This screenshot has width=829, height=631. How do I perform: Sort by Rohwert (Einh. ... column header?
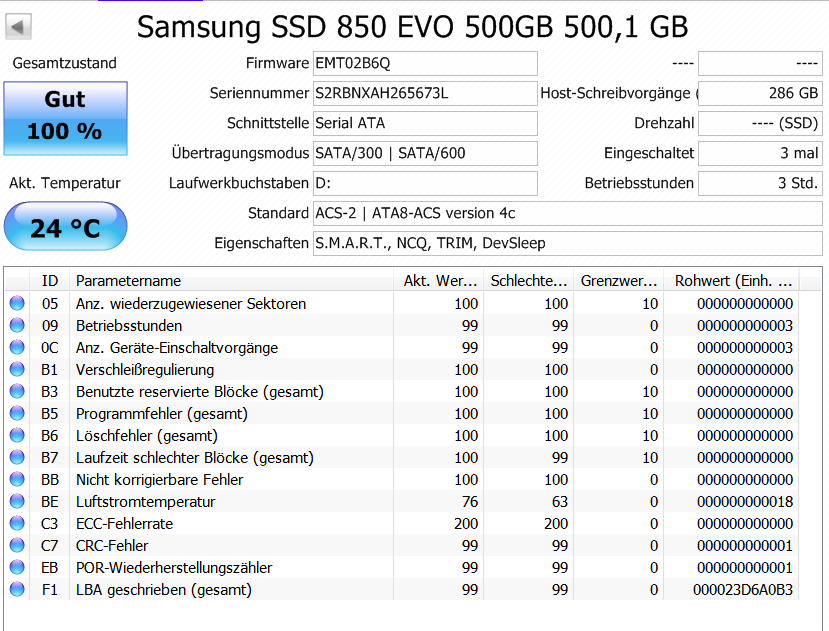point(732,280)
